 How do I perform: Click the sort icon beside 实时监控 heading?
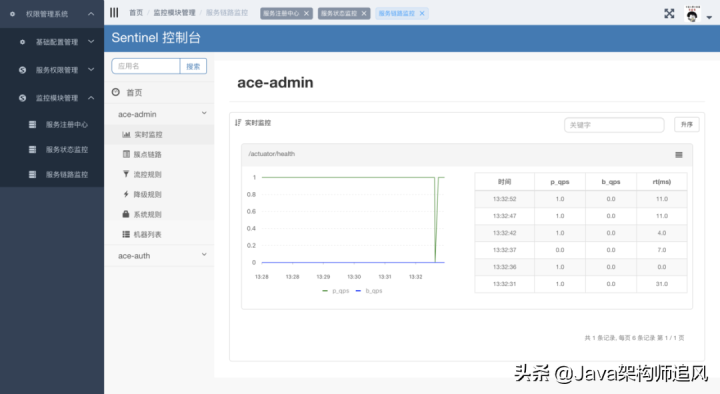(x=238, y=123)
